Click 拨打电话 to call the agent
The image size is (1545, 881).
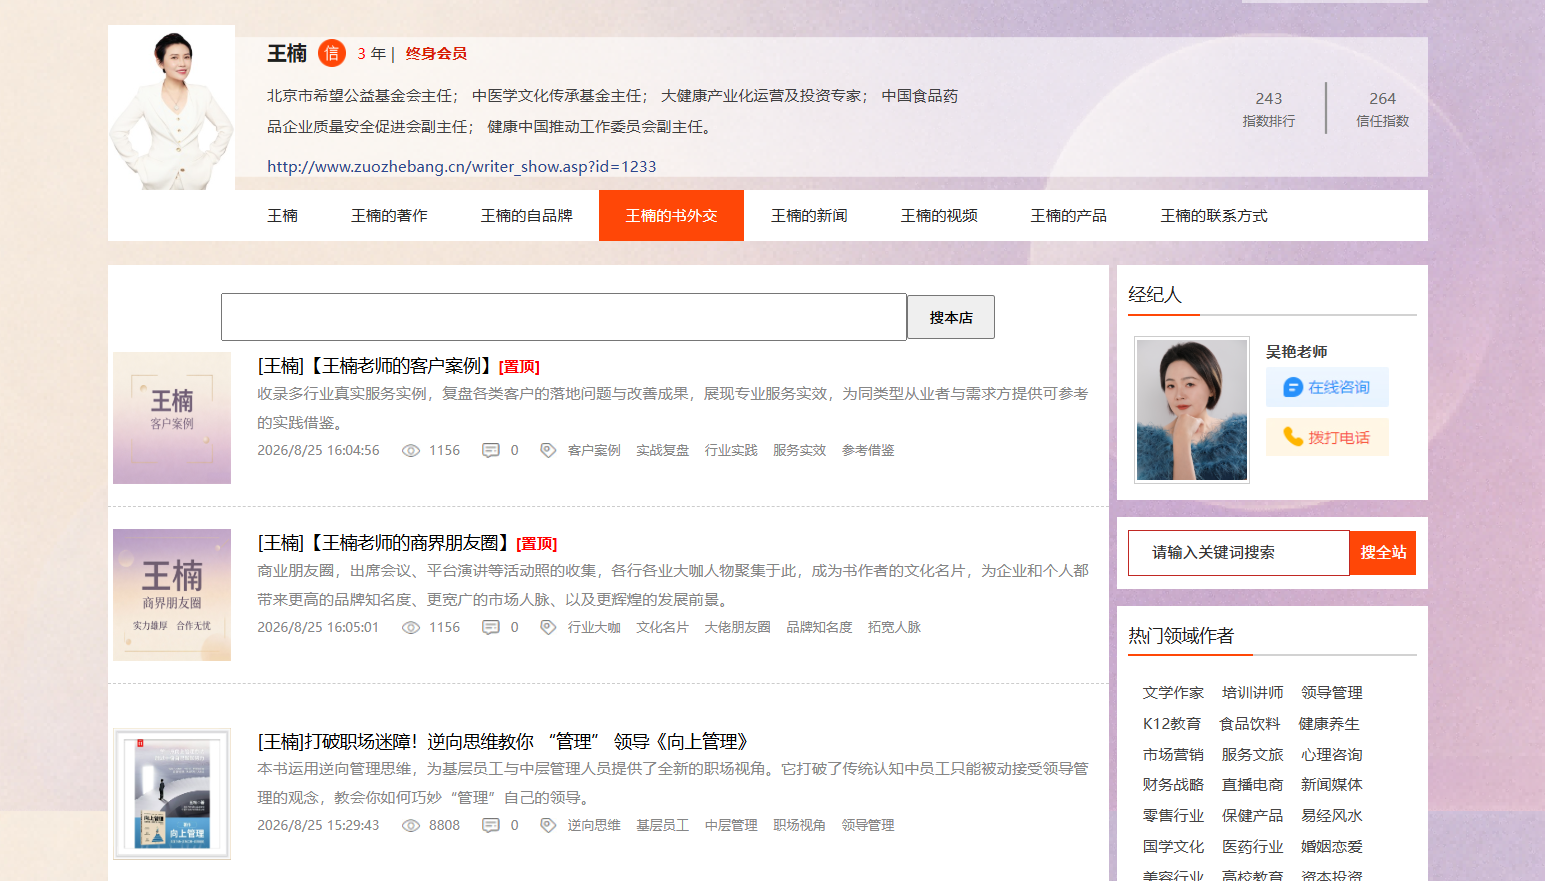[x=1327, y=437]
